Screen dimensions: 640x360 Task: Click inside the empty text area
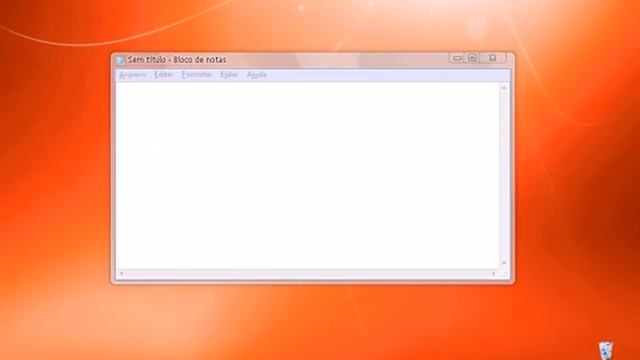point(308,176)
